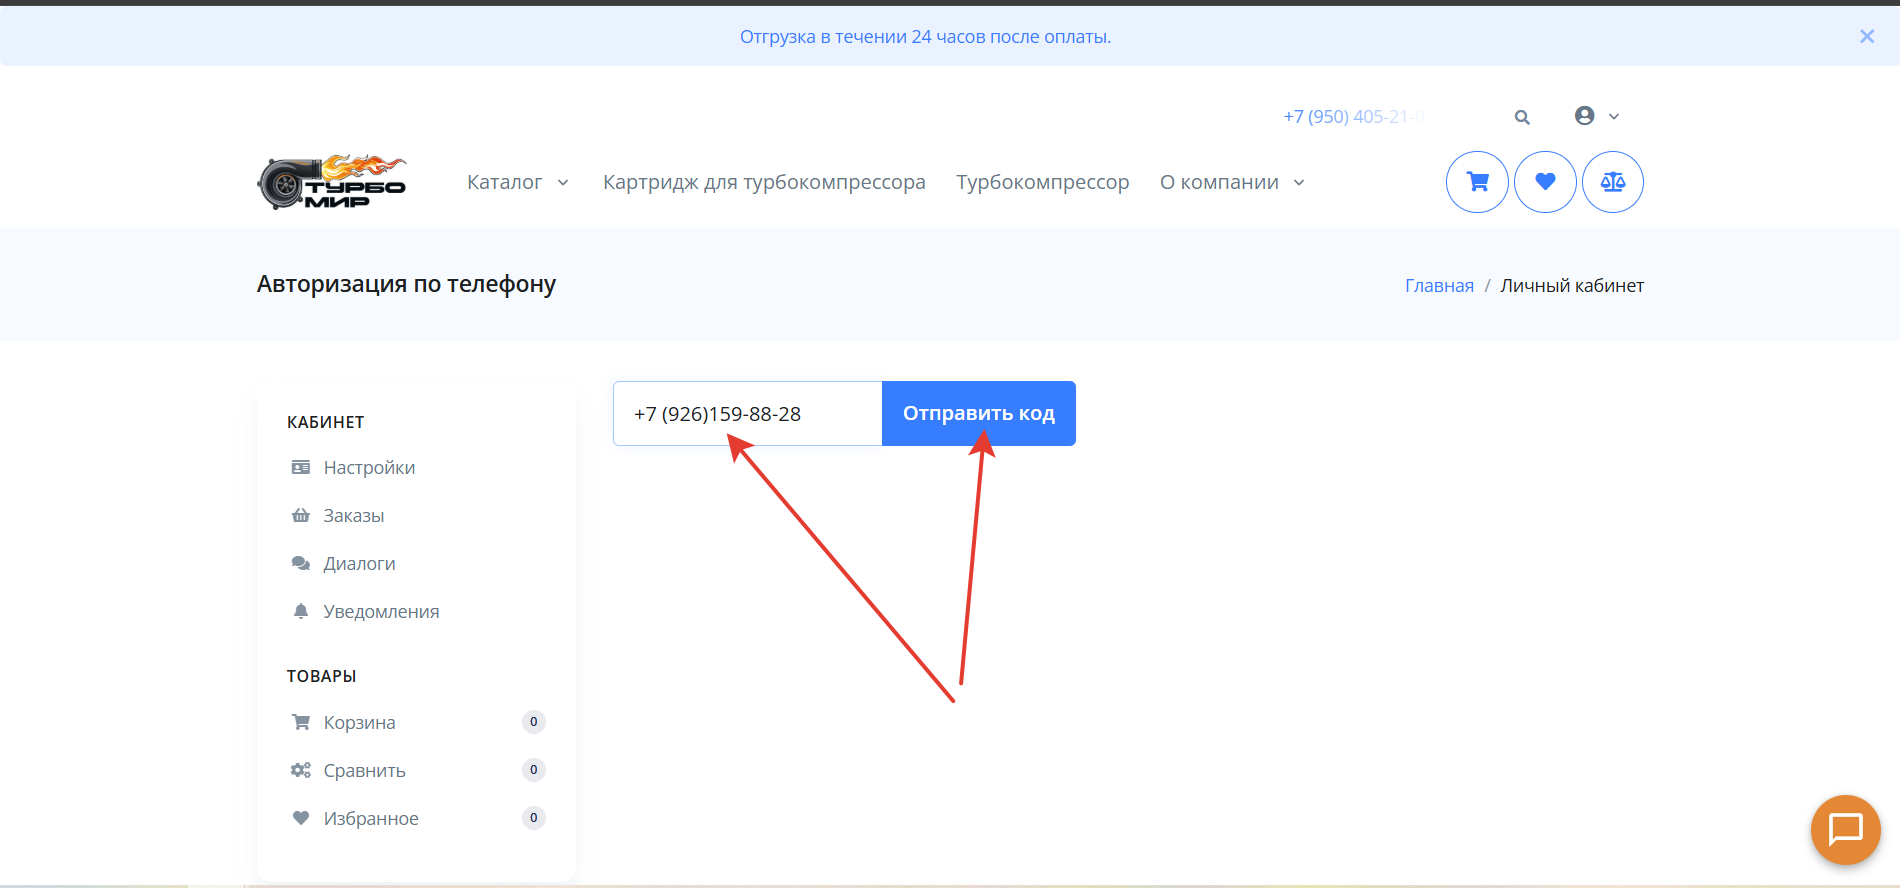Open Уведомления in the cabinet sidebar
Viewport: 1900px width, 888px height.
pos(381,612)
